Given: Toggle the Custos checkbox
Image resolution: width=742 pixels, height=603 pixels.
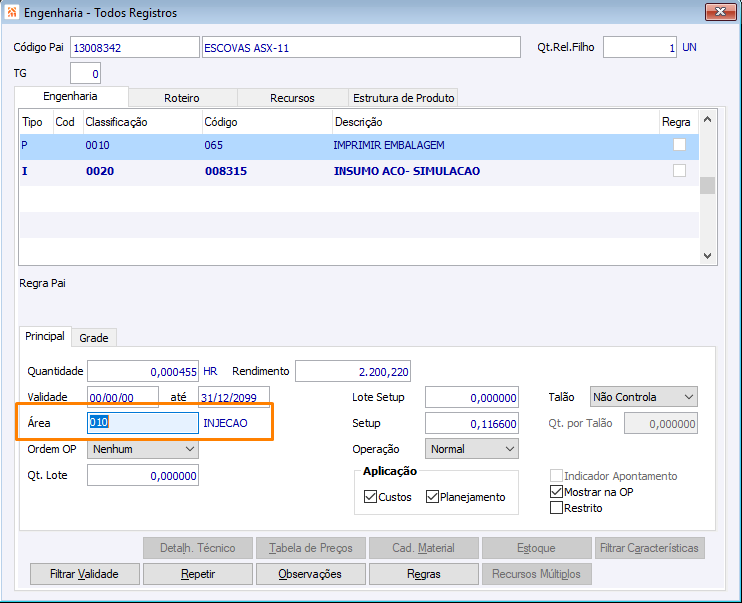Looking at the screenshot, I should 370,497.
